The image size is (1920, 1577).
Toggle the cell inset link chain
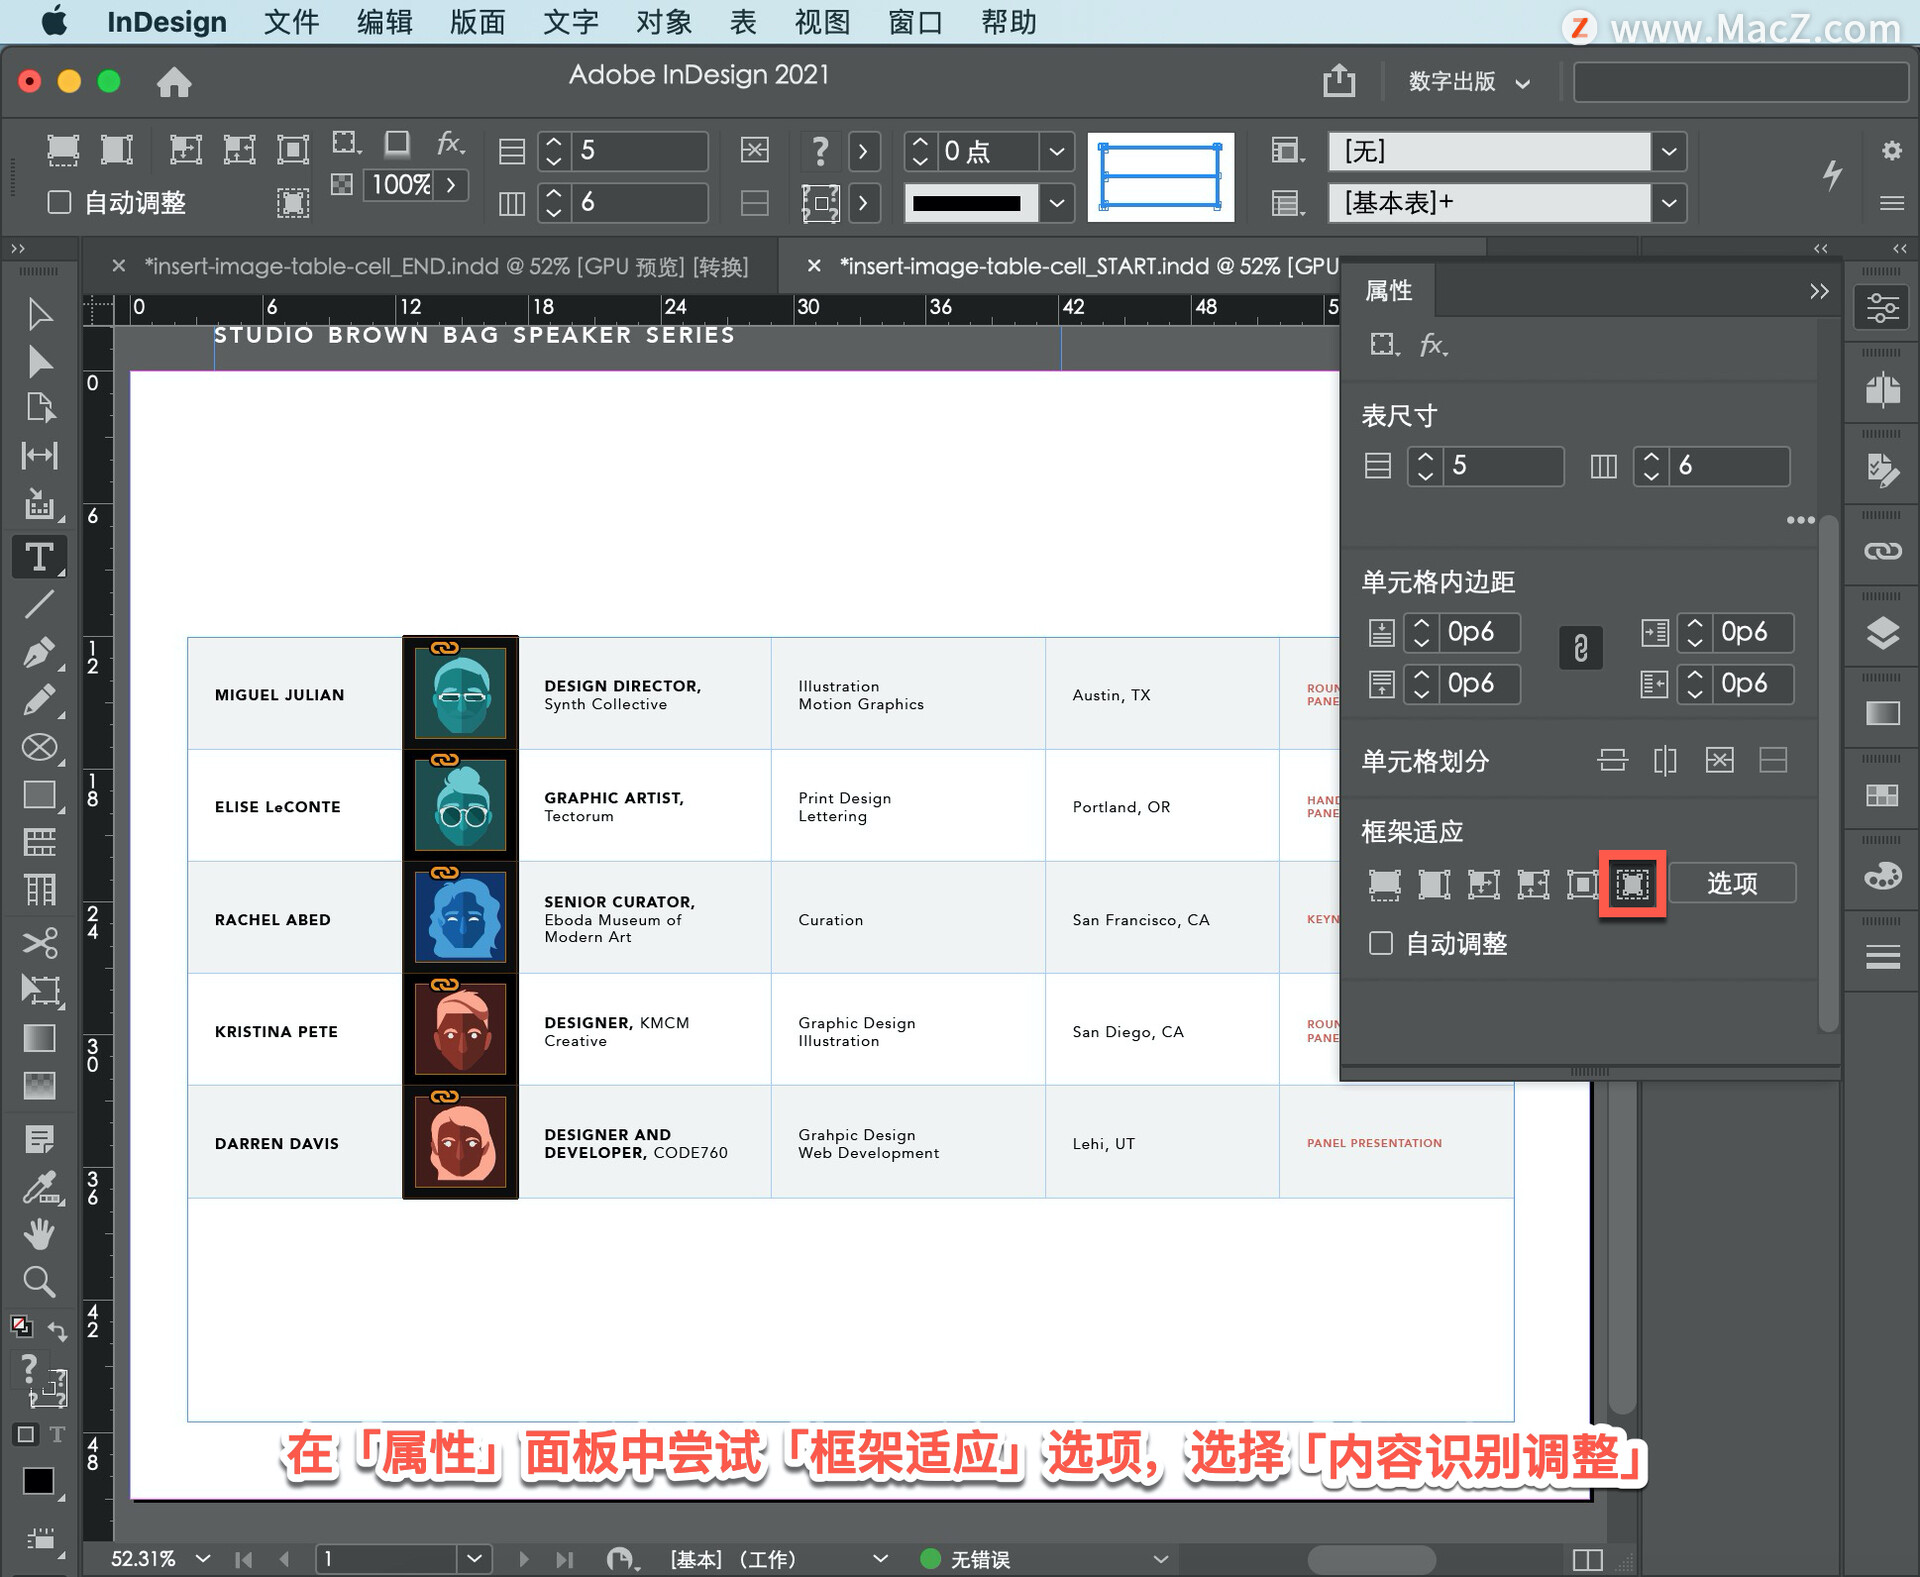(1580, 648)
